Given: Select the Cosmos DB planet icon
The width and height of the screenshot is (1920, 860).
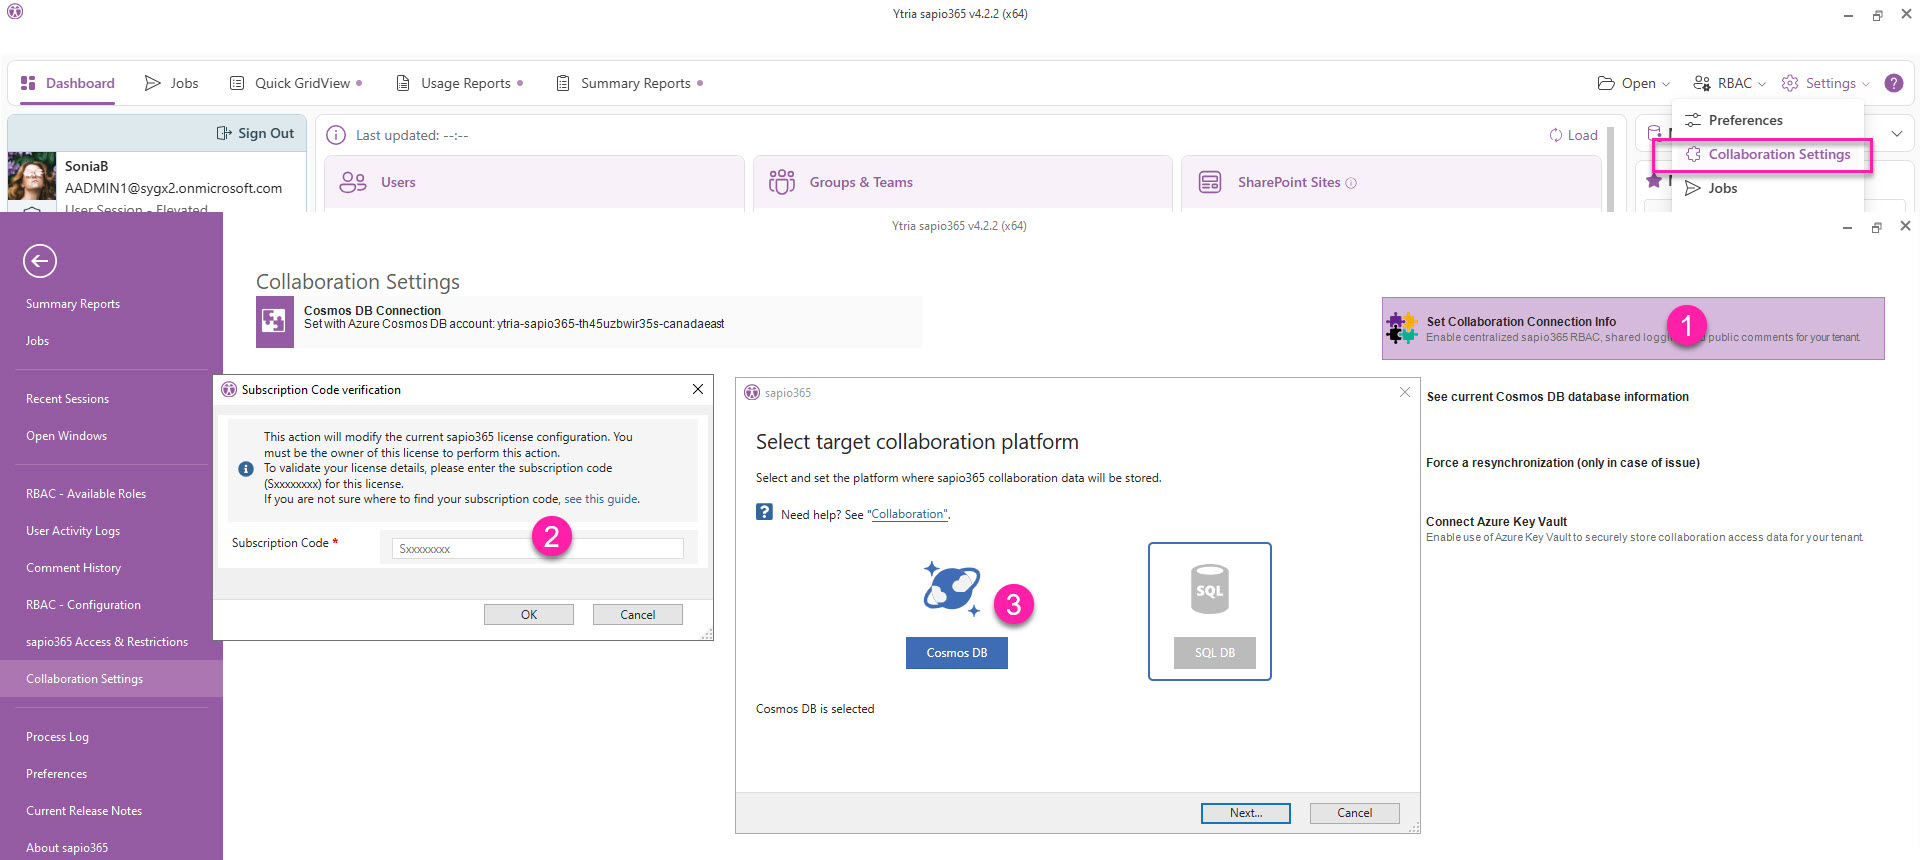Looking at the screenshot, I should pyautogui.click(x=951, y=589).
